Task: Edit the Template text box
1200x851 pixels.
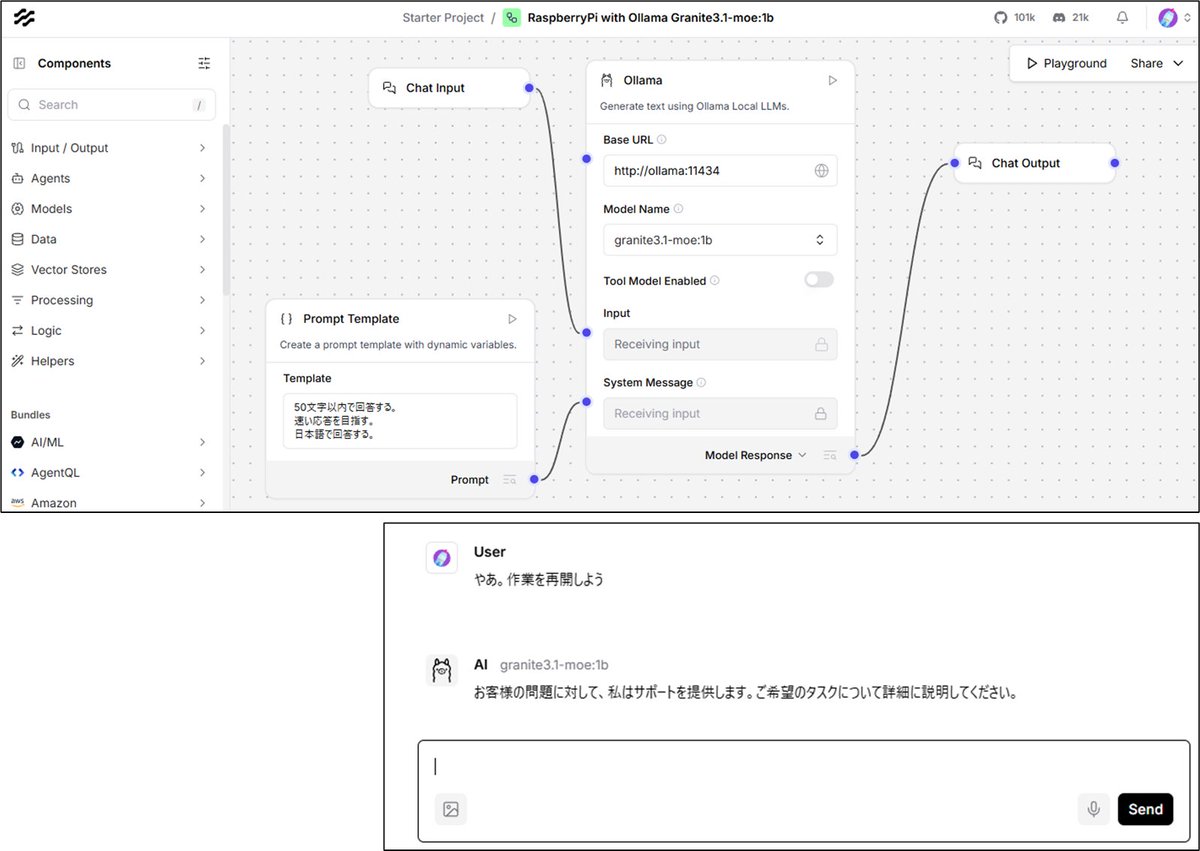Action: click(x=400, y=421)
